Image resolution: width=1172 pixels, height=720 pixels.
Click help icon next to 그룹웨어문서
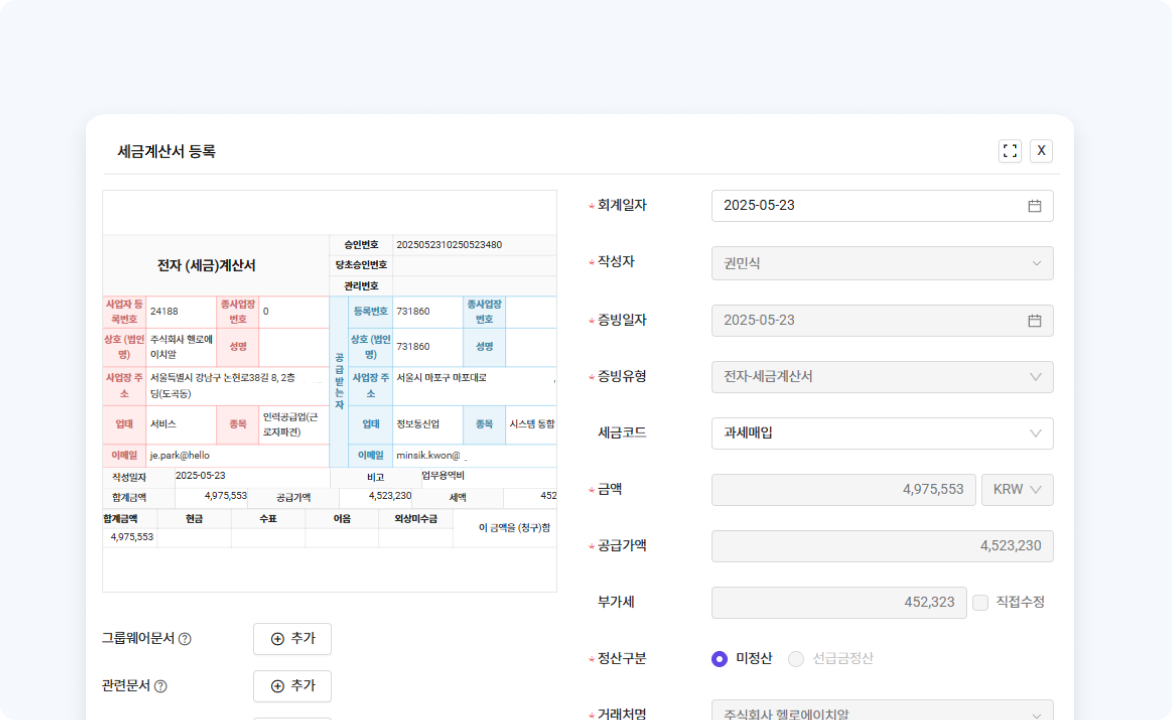[185, 639]
